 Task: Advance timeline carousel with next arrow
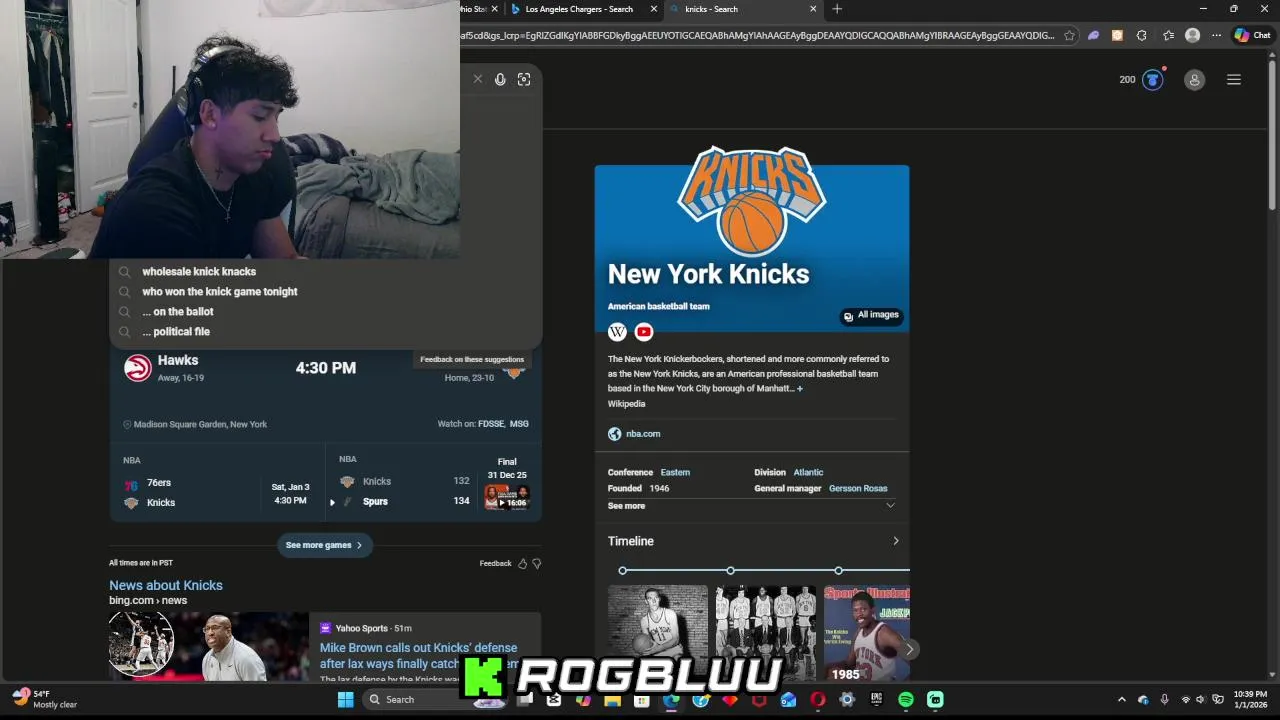pyautogui.click(x=909, y=649)
